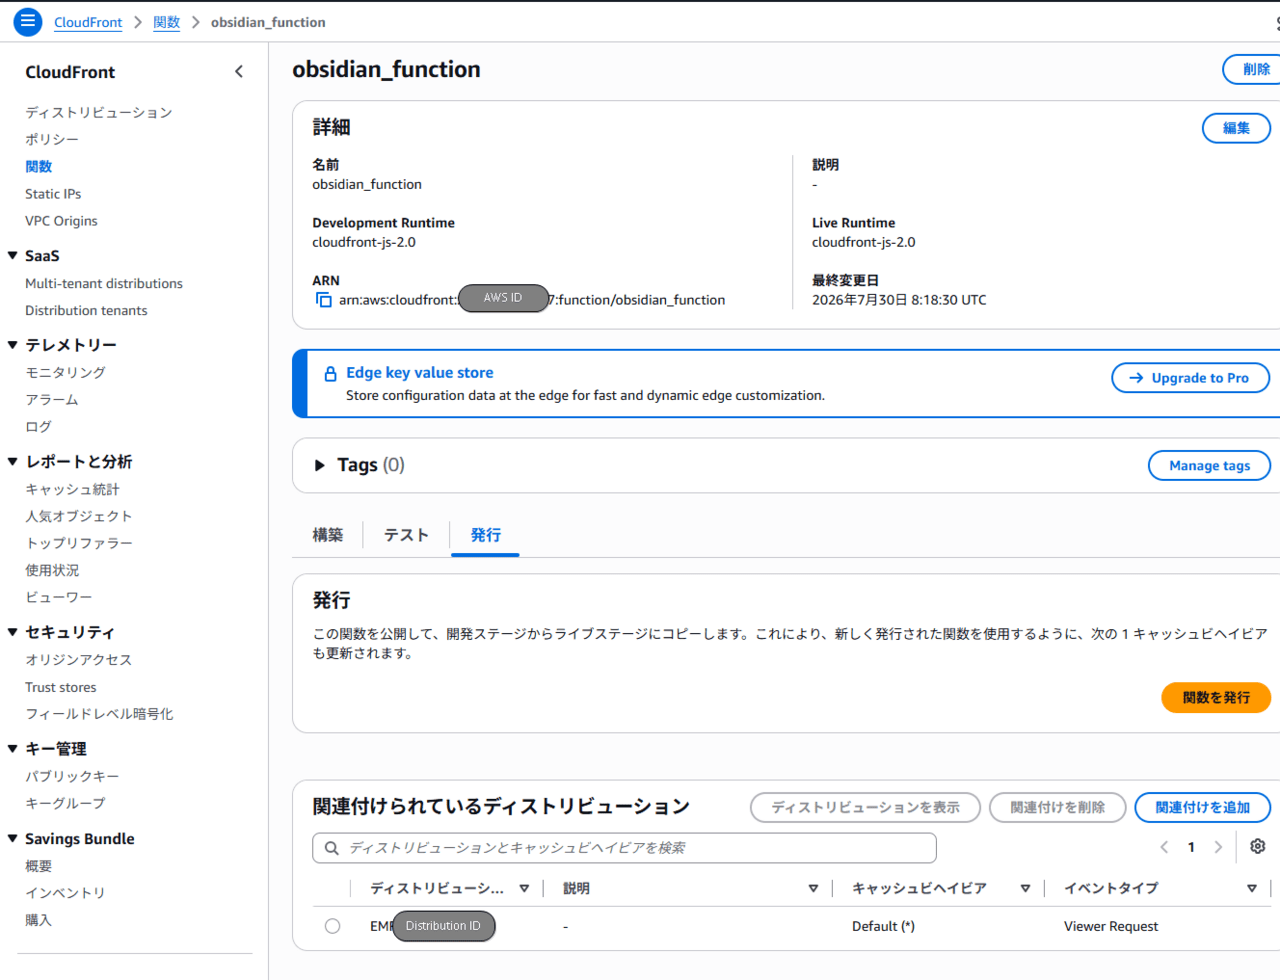Collapse the CloudFront side navigation panel
This screenshot has height=980, width=1280.
(x=239, y=71)
